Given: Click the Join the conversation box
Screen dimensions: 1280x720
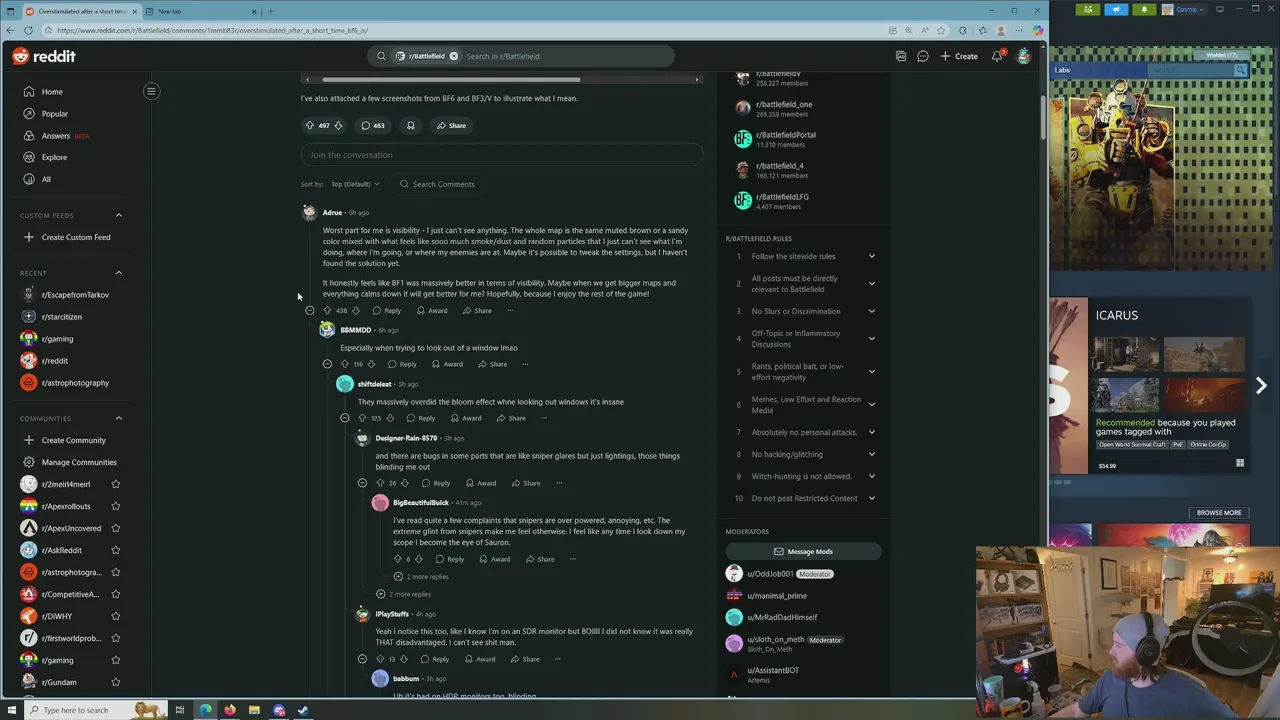Looking at the screenshot, I should pos(502,155).
